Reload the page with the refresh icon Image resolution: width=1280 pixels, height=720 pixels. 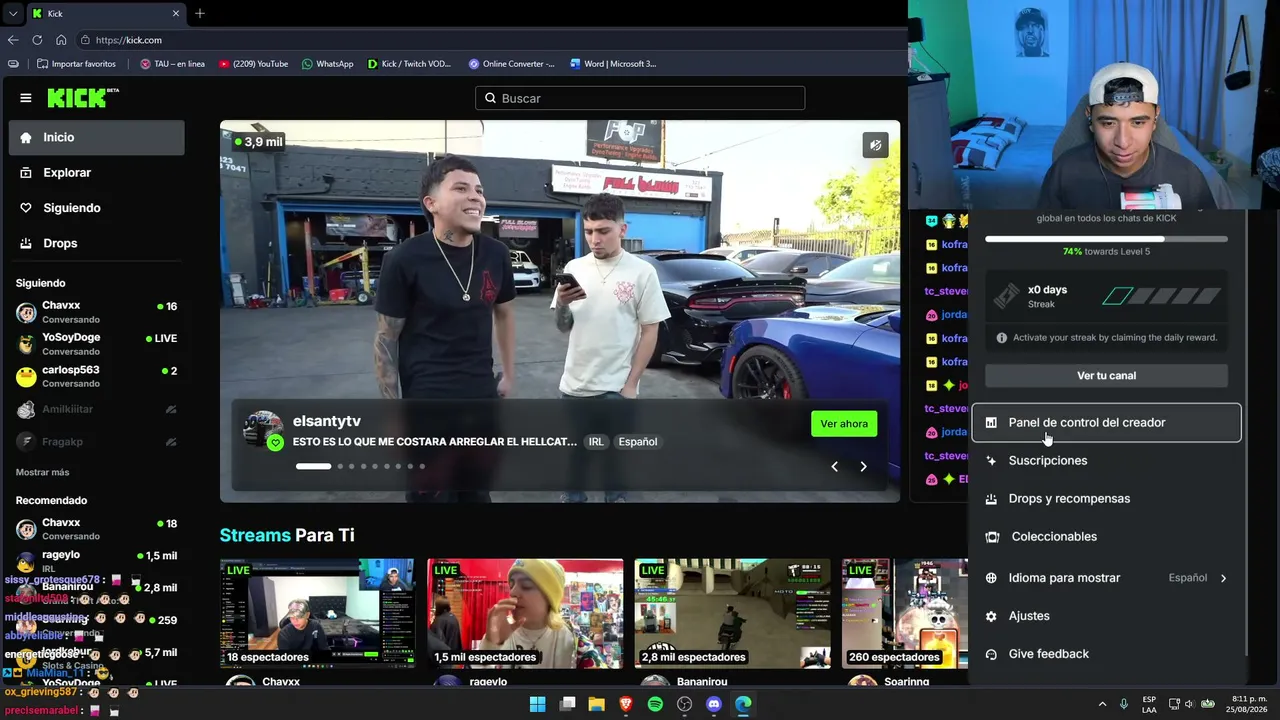tap(37, 40)
